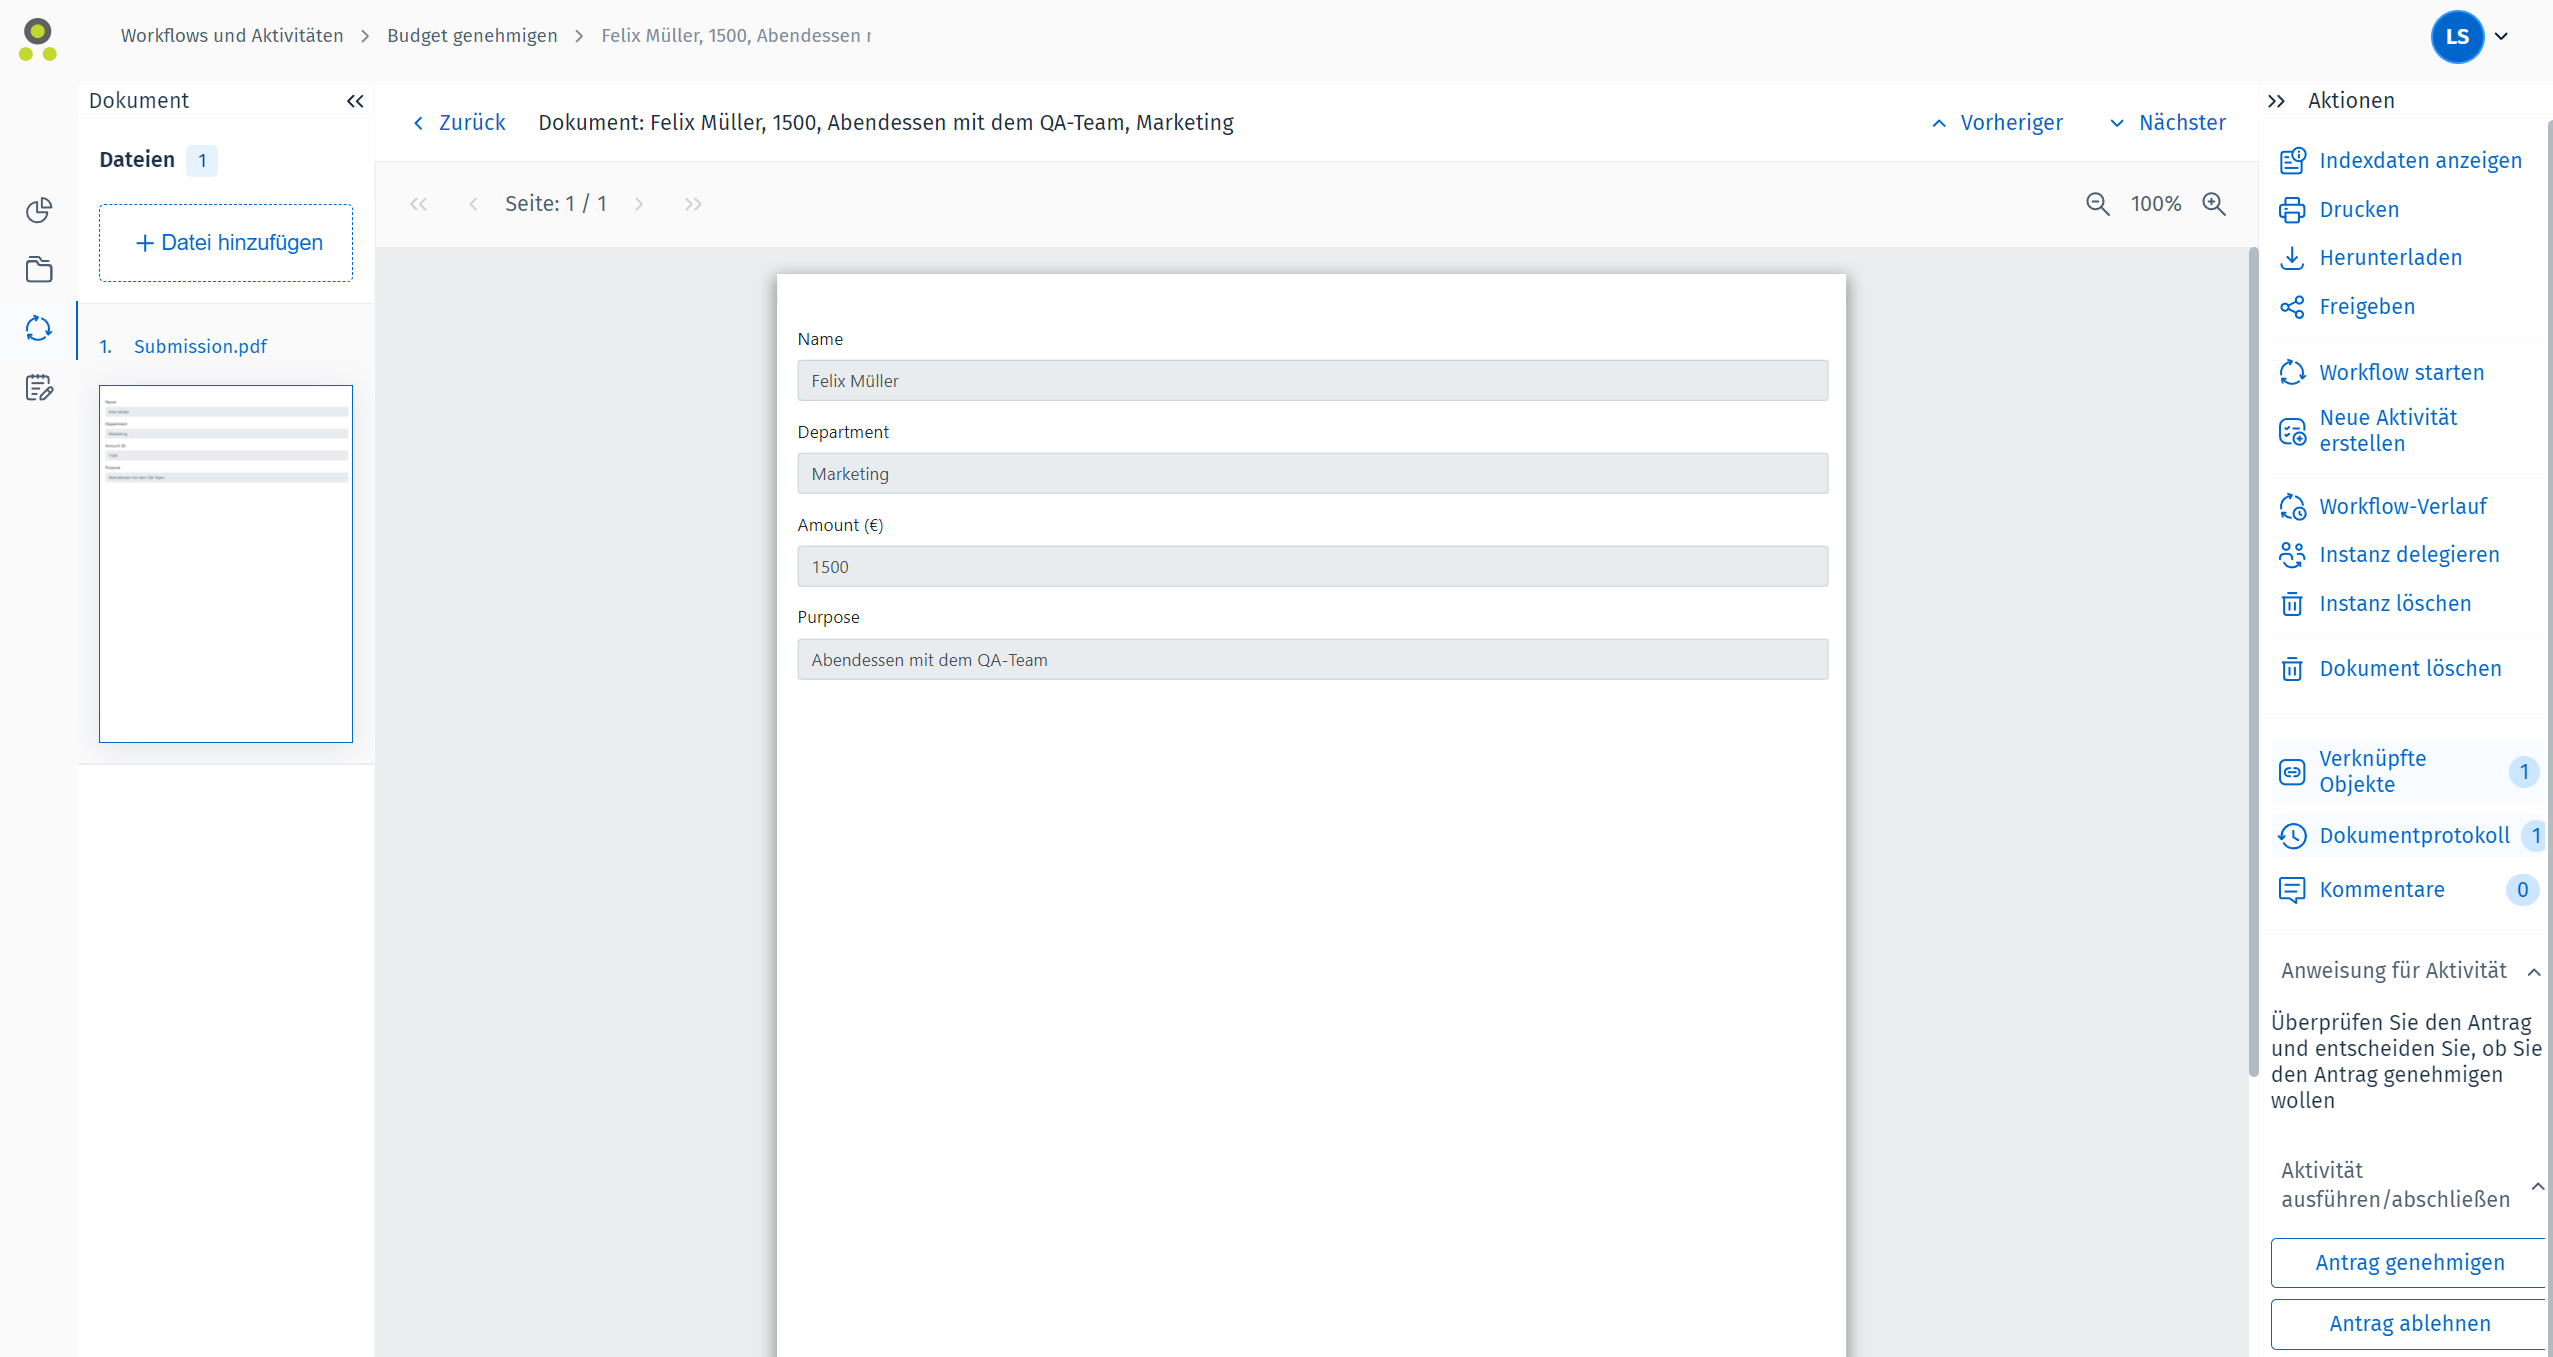The width and height of the screenshot is (2553, 1357).
Task: Open the LS user avatar menu
Action: (2457, 37)
